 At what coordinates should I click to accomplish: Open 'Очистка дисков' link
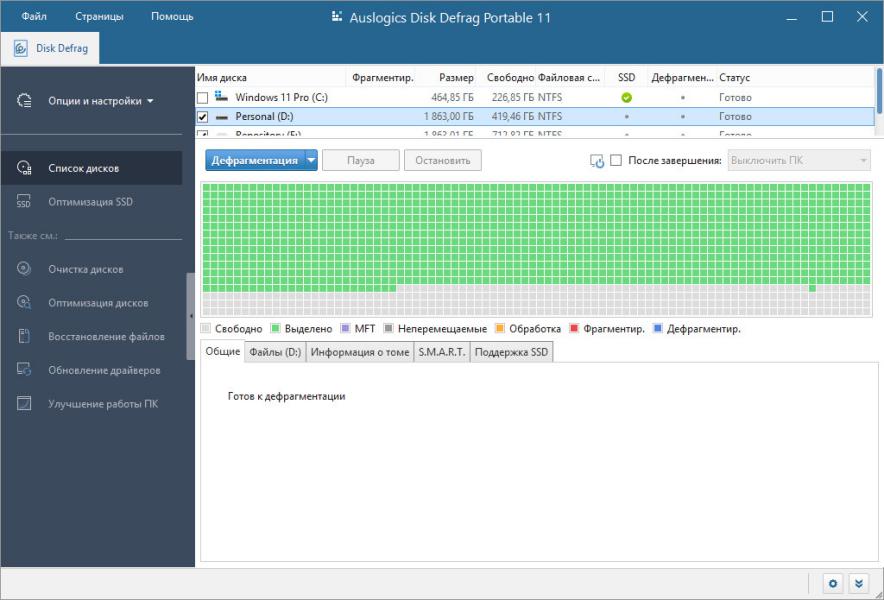[86, 269]
